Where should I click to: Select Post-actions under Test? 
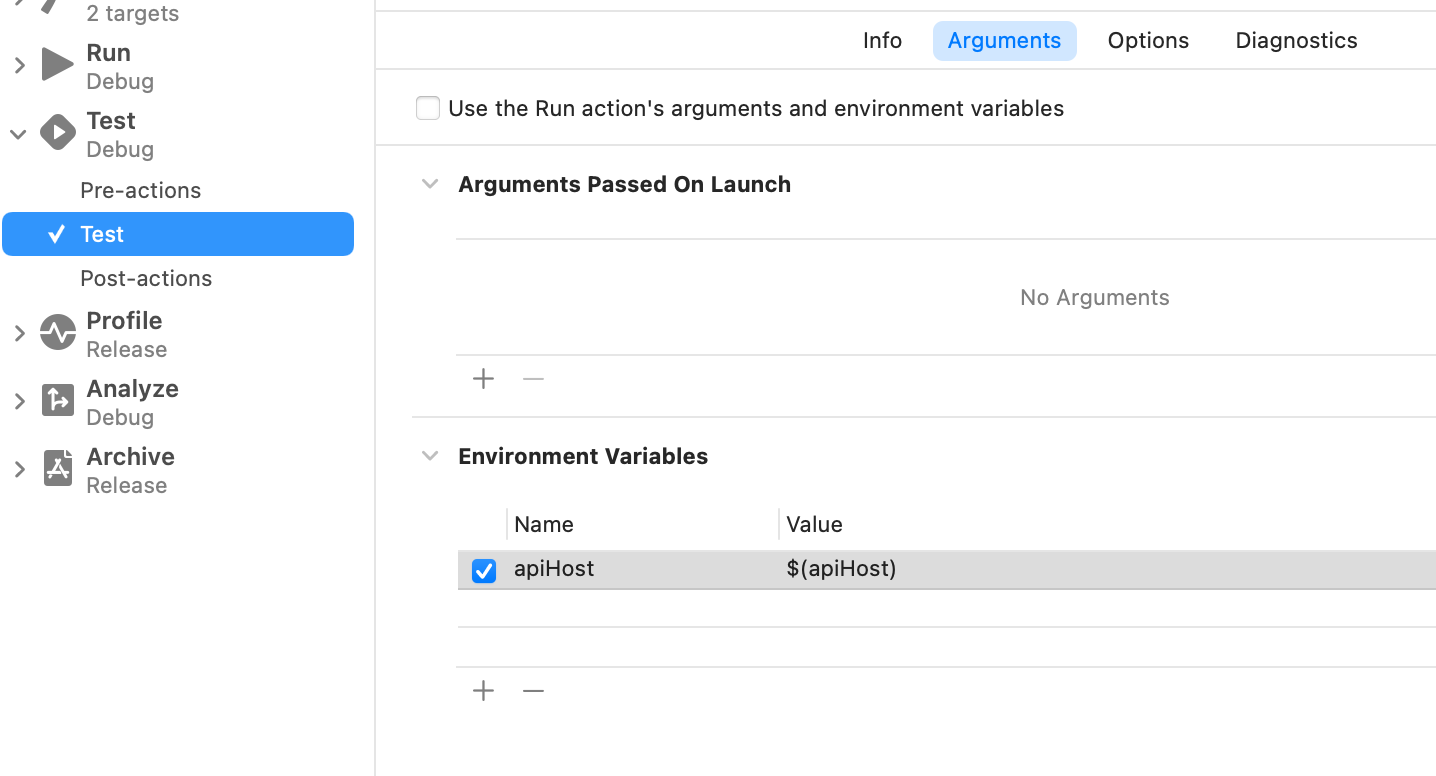pyautogui.click(x=146, y=278)
